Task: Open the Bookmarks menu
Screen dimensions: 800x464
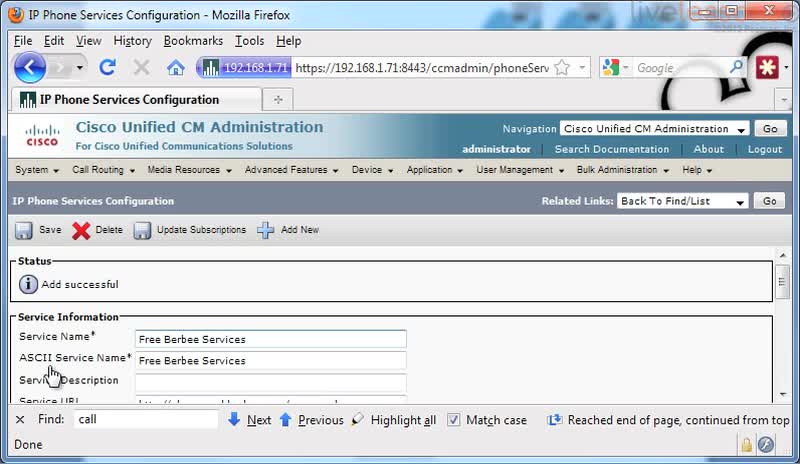Action: (x=193, y=41)
